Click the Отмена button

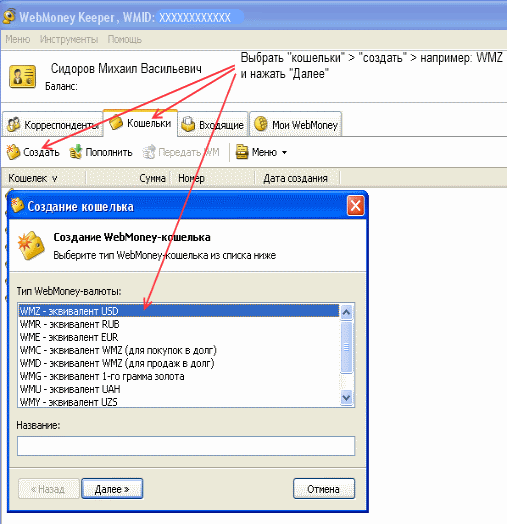(x=324, y=489)
